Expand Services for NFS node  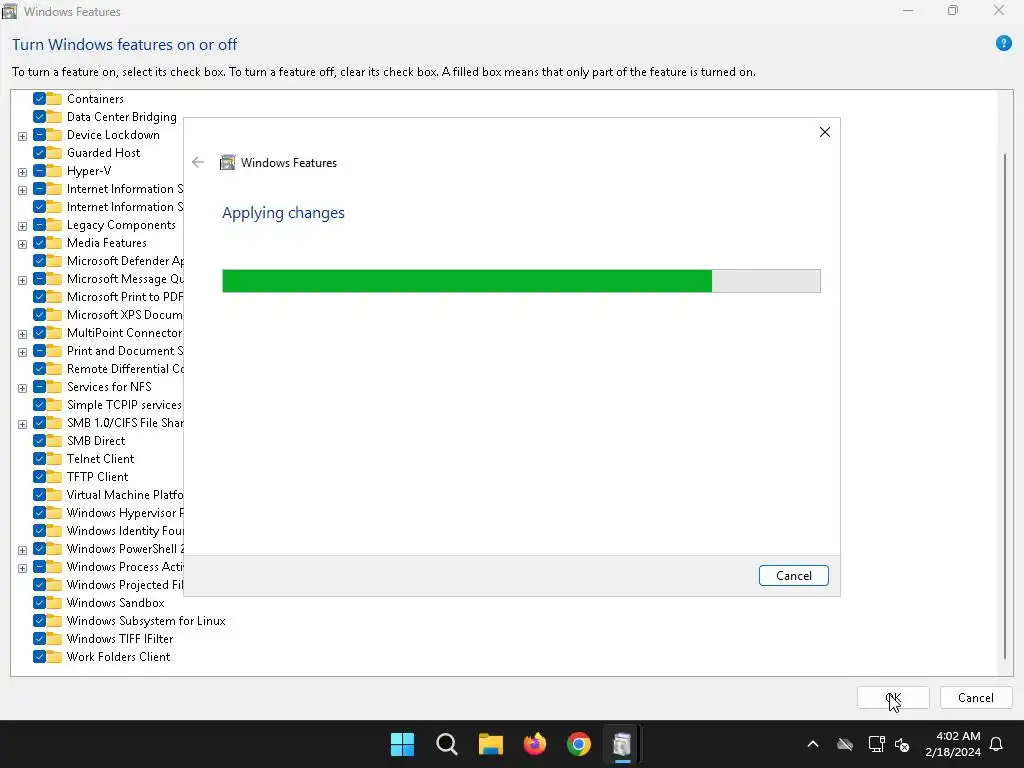tap(22, 388)
